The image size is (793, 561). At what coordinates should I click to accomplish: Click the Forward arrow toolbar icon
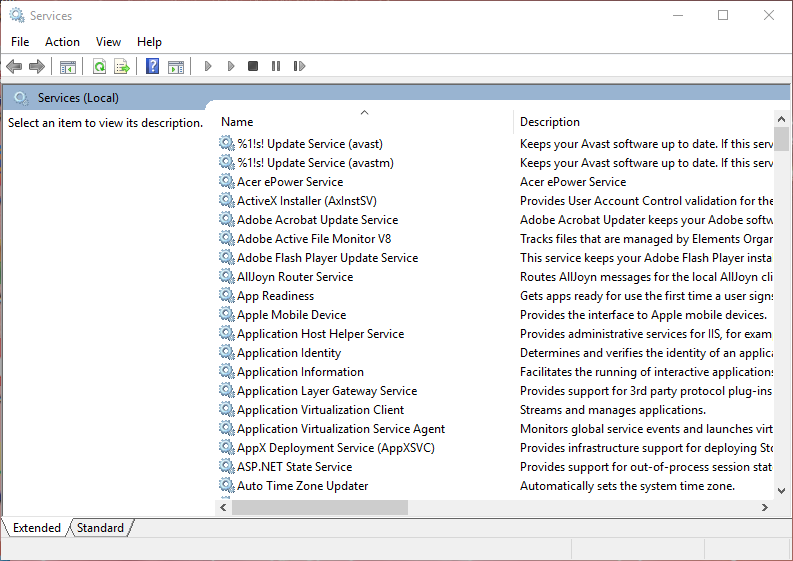tap(37, 66)
